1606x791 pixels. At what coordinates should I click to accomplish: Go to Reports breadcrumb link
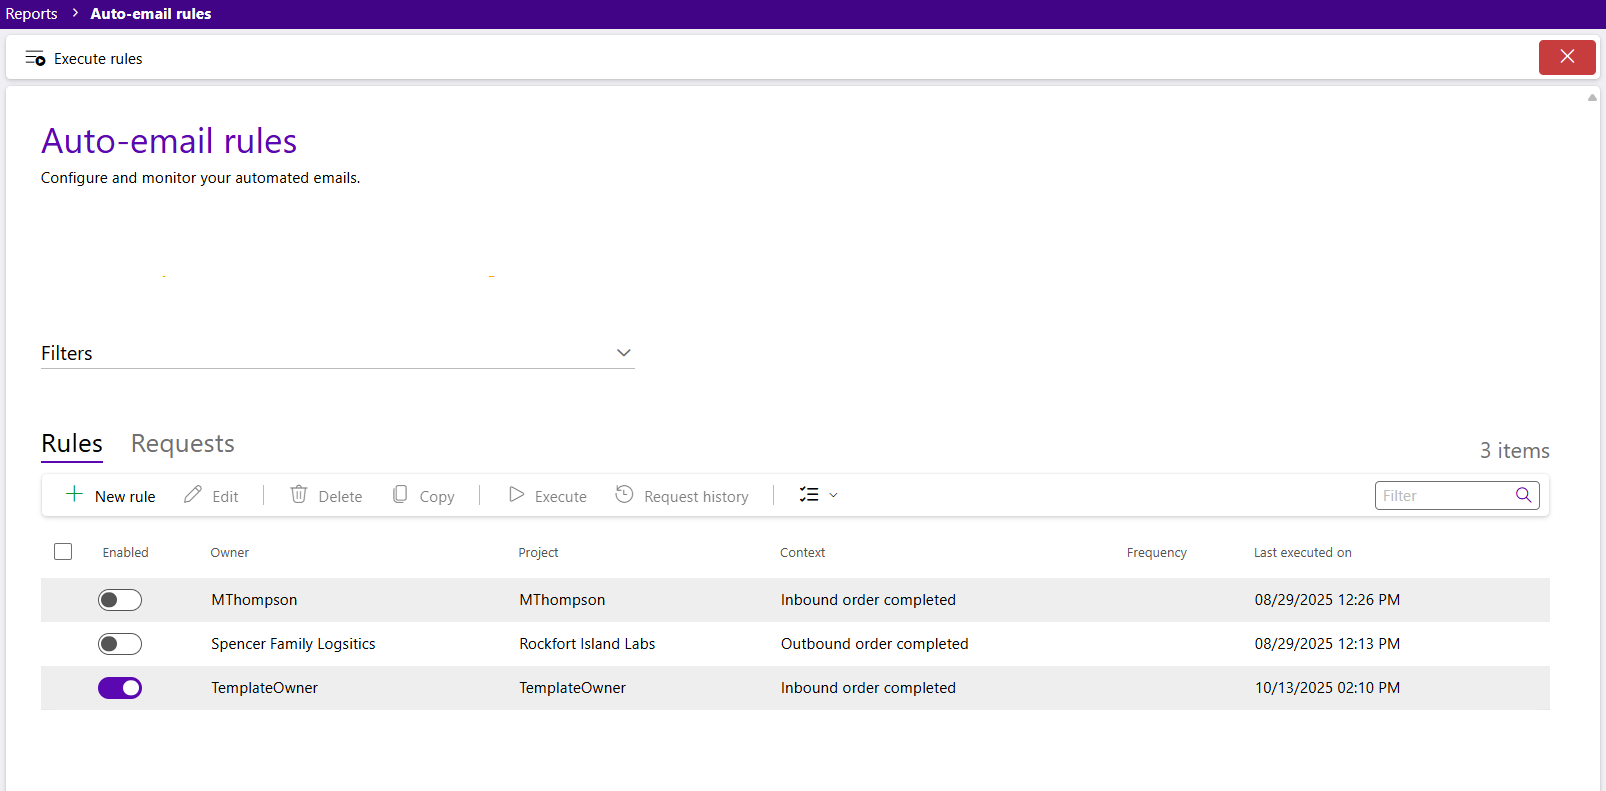pos(32,14)
